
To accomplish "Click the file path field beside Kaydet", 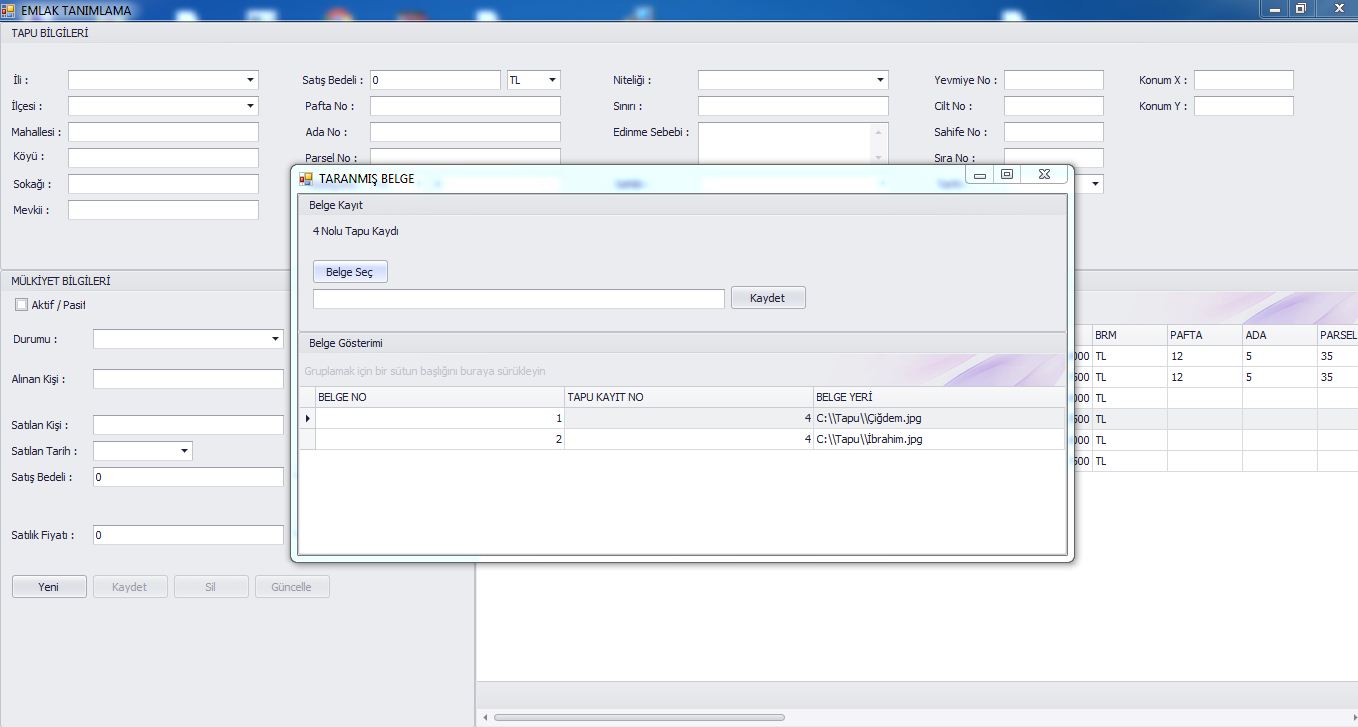I will [518, 299].
